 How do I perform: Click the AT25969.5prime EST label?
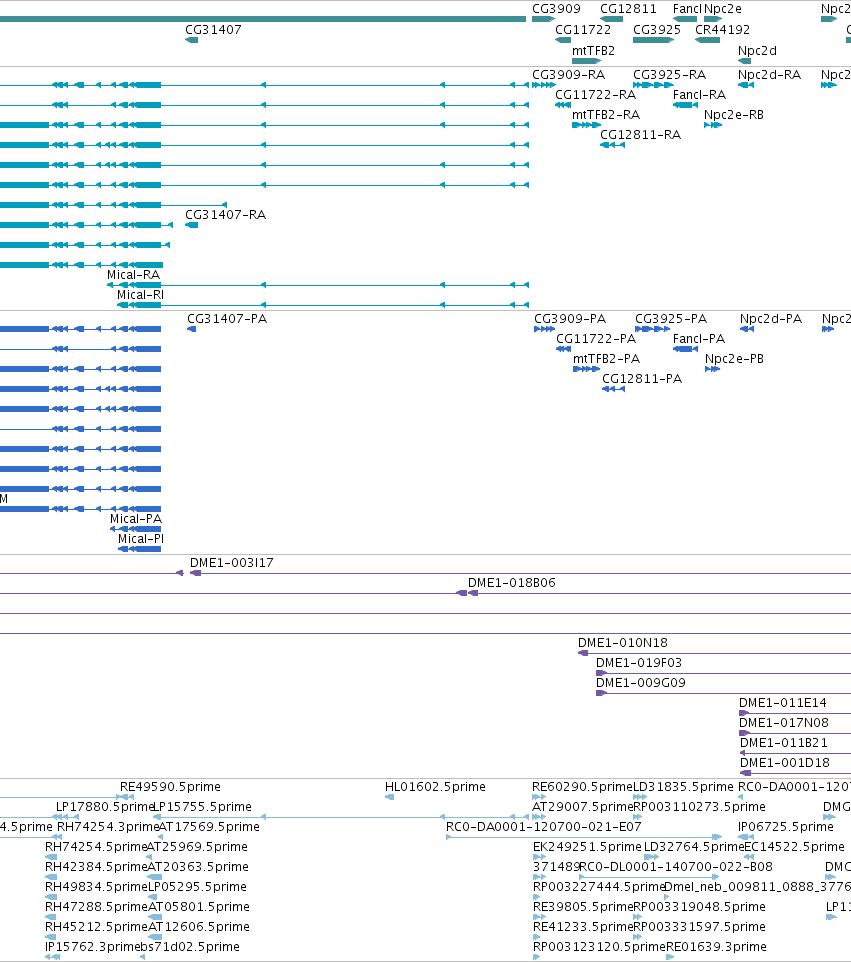[198, 847]
